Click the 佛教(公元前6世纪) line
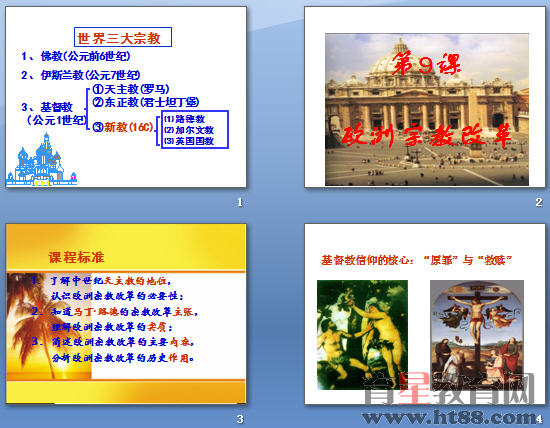The height and width of the screenshot is (428, 550). tap(76, 56)
